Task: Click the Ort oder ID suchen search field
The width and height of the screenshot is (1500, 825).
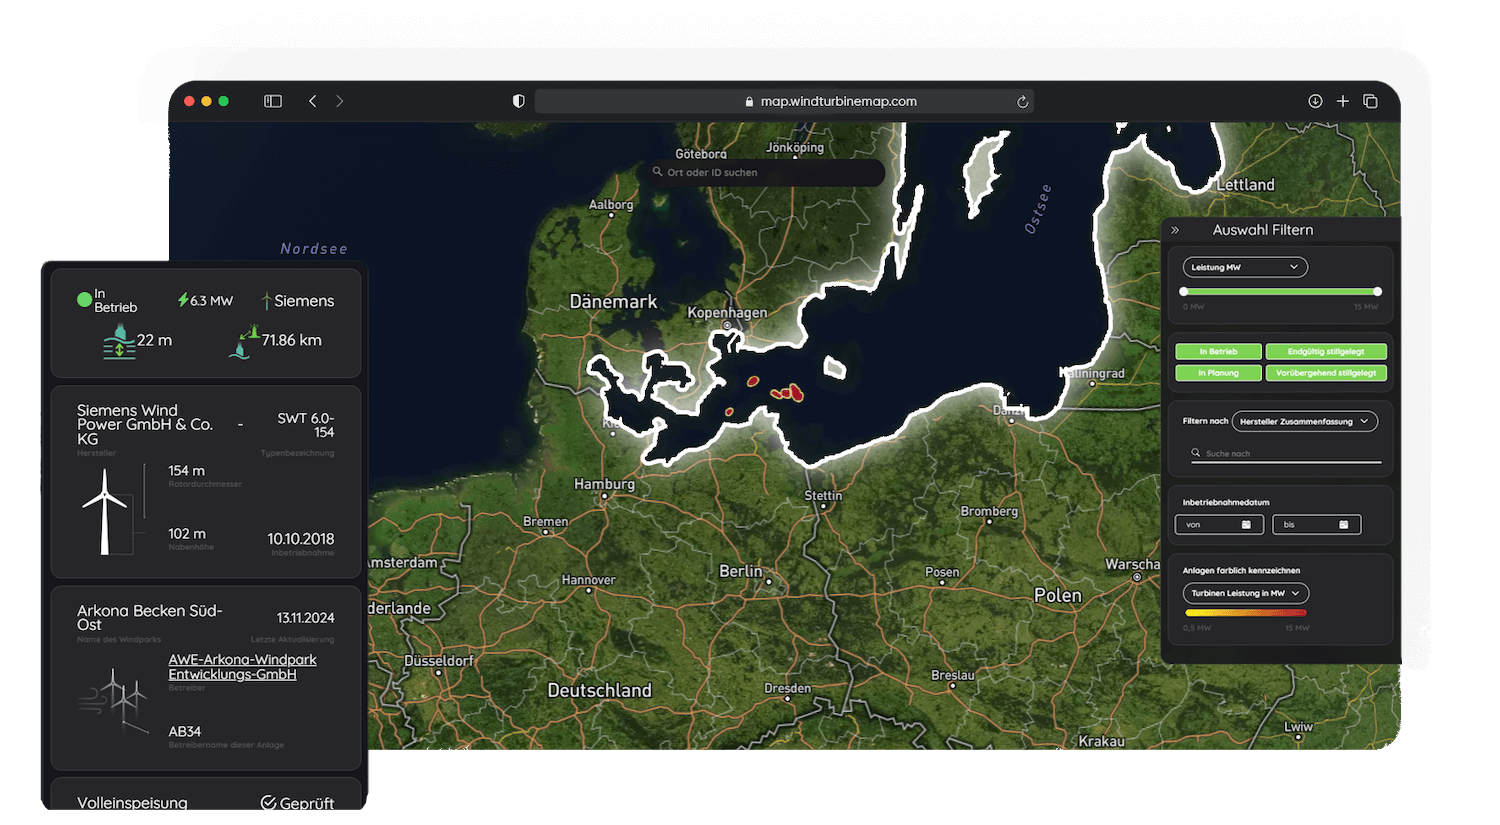Action: point(765,172)
